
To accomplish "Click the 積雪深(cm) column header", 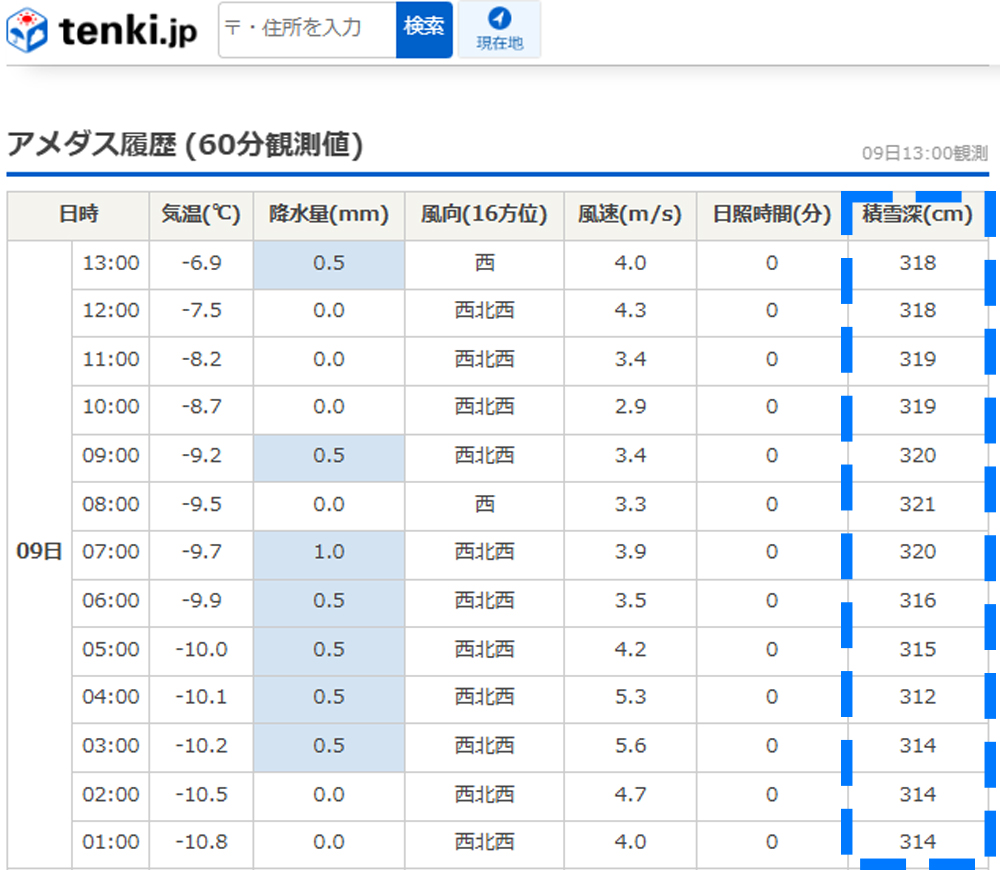I will 917,215.
